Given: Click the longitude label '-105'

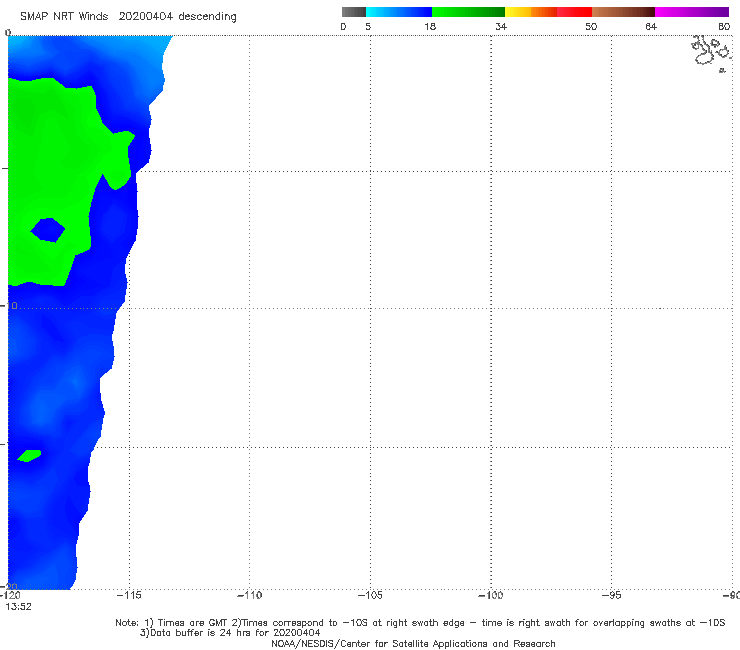Looking at the screenshot, I should pyautogui.click(x=370, y=595).
